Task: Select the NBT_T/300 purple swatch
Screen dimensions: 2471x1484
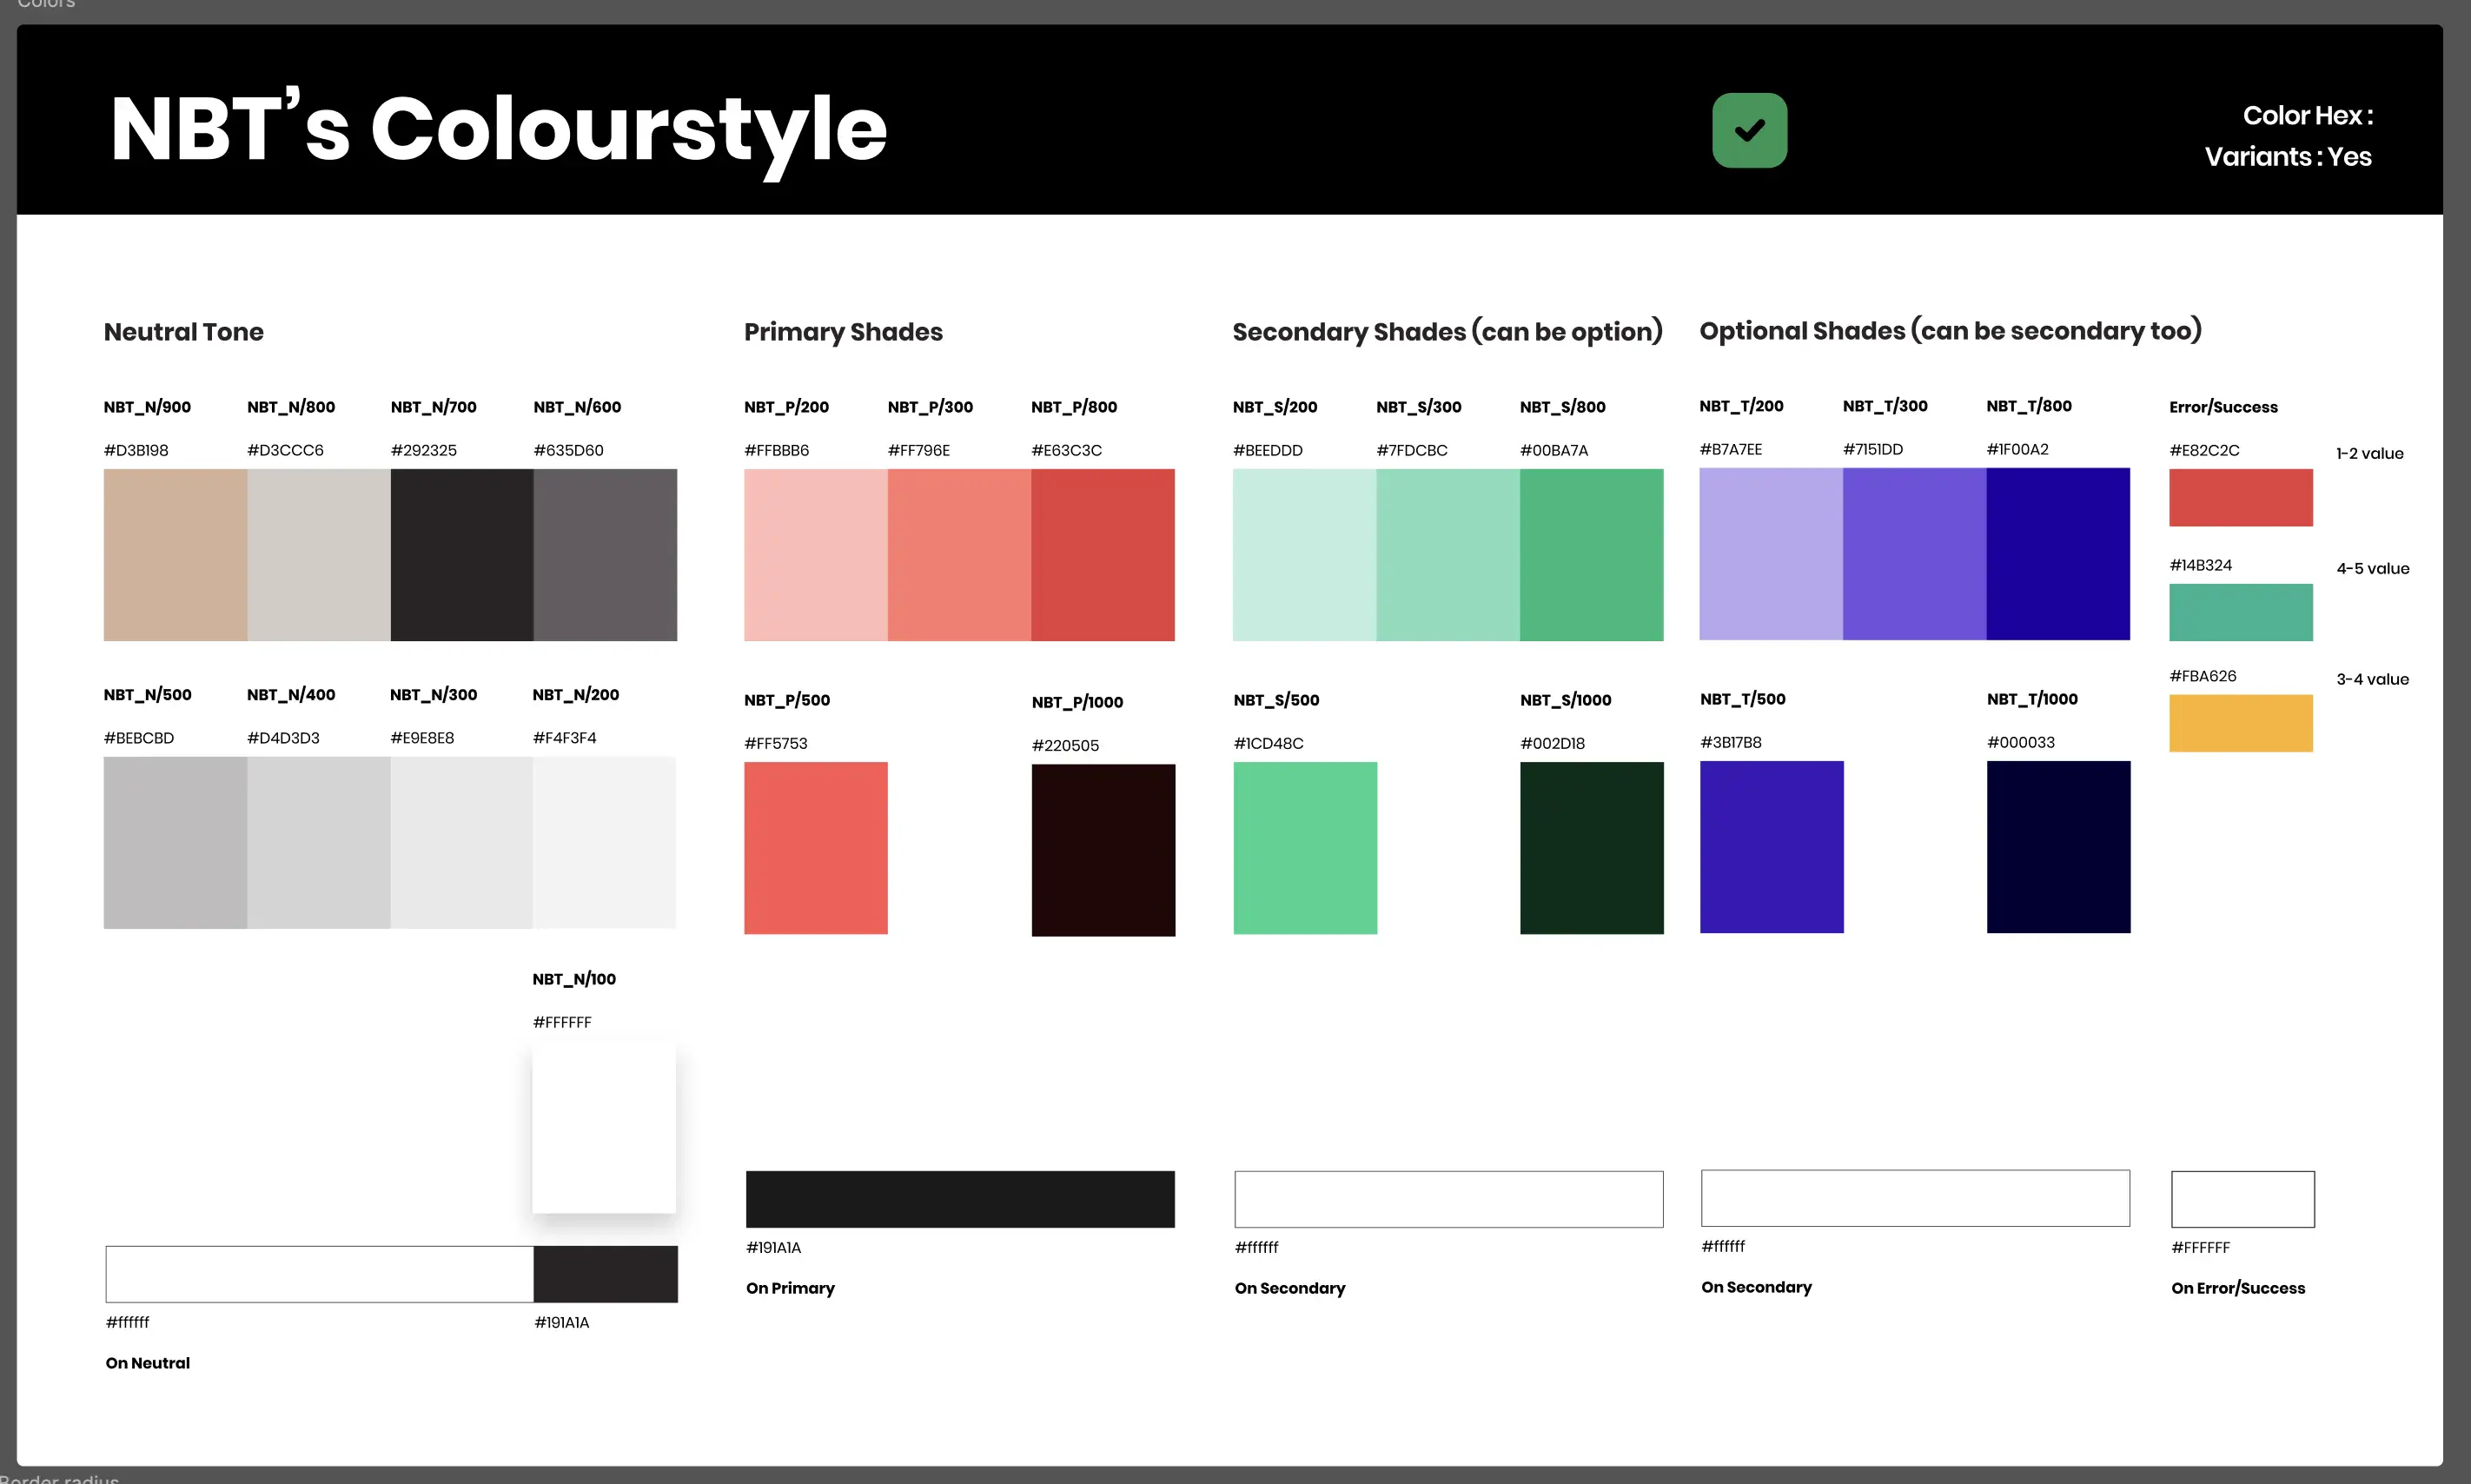Action: 1915,554
